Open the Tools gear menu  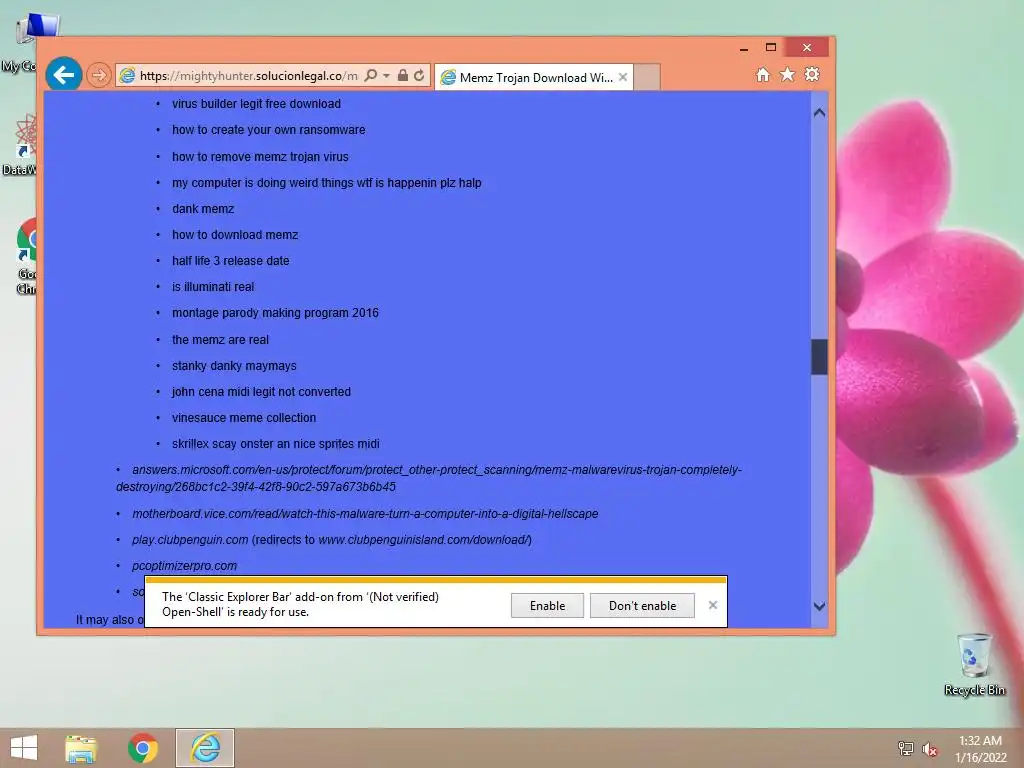812,74
